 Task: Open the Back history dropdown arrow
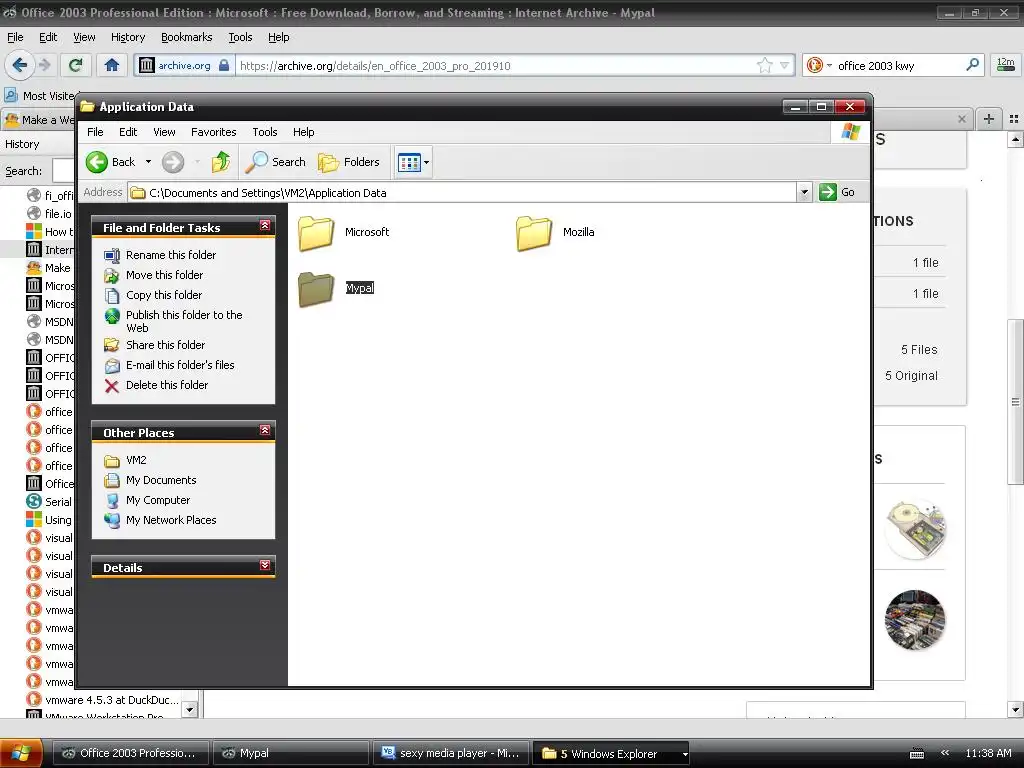[148, 162]
